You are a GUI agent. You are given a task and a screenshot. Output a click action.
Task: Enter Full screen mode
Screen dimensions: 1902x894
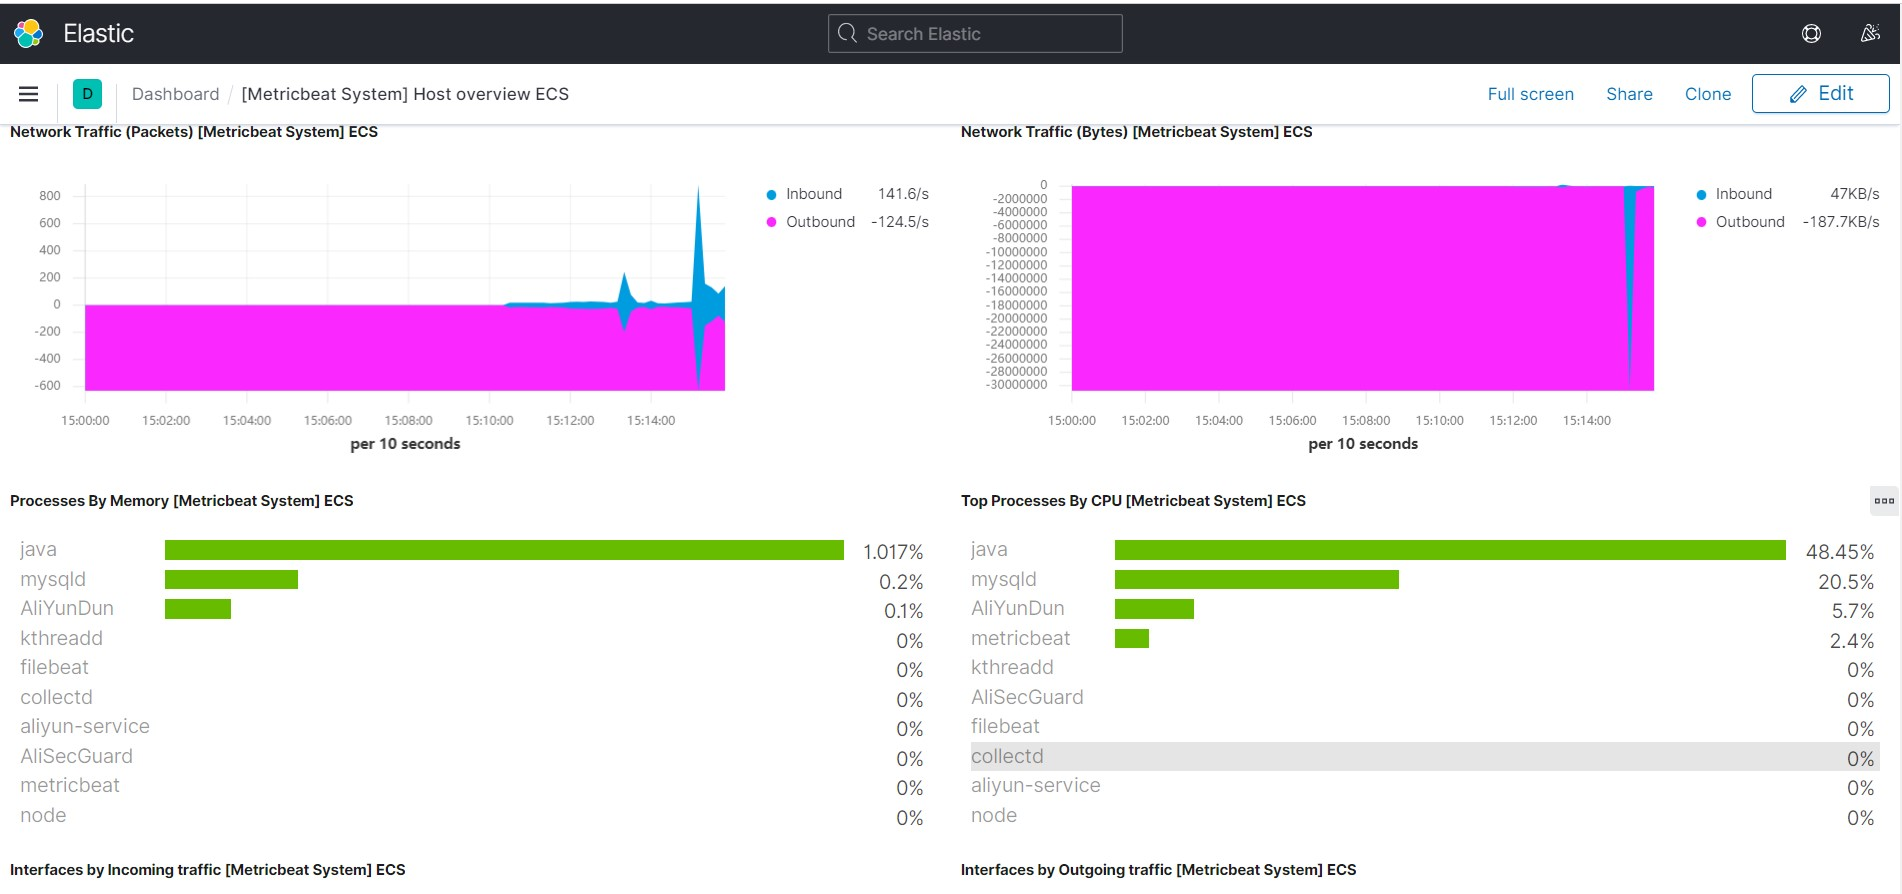pyautogui.click(x=1530, y=94)
